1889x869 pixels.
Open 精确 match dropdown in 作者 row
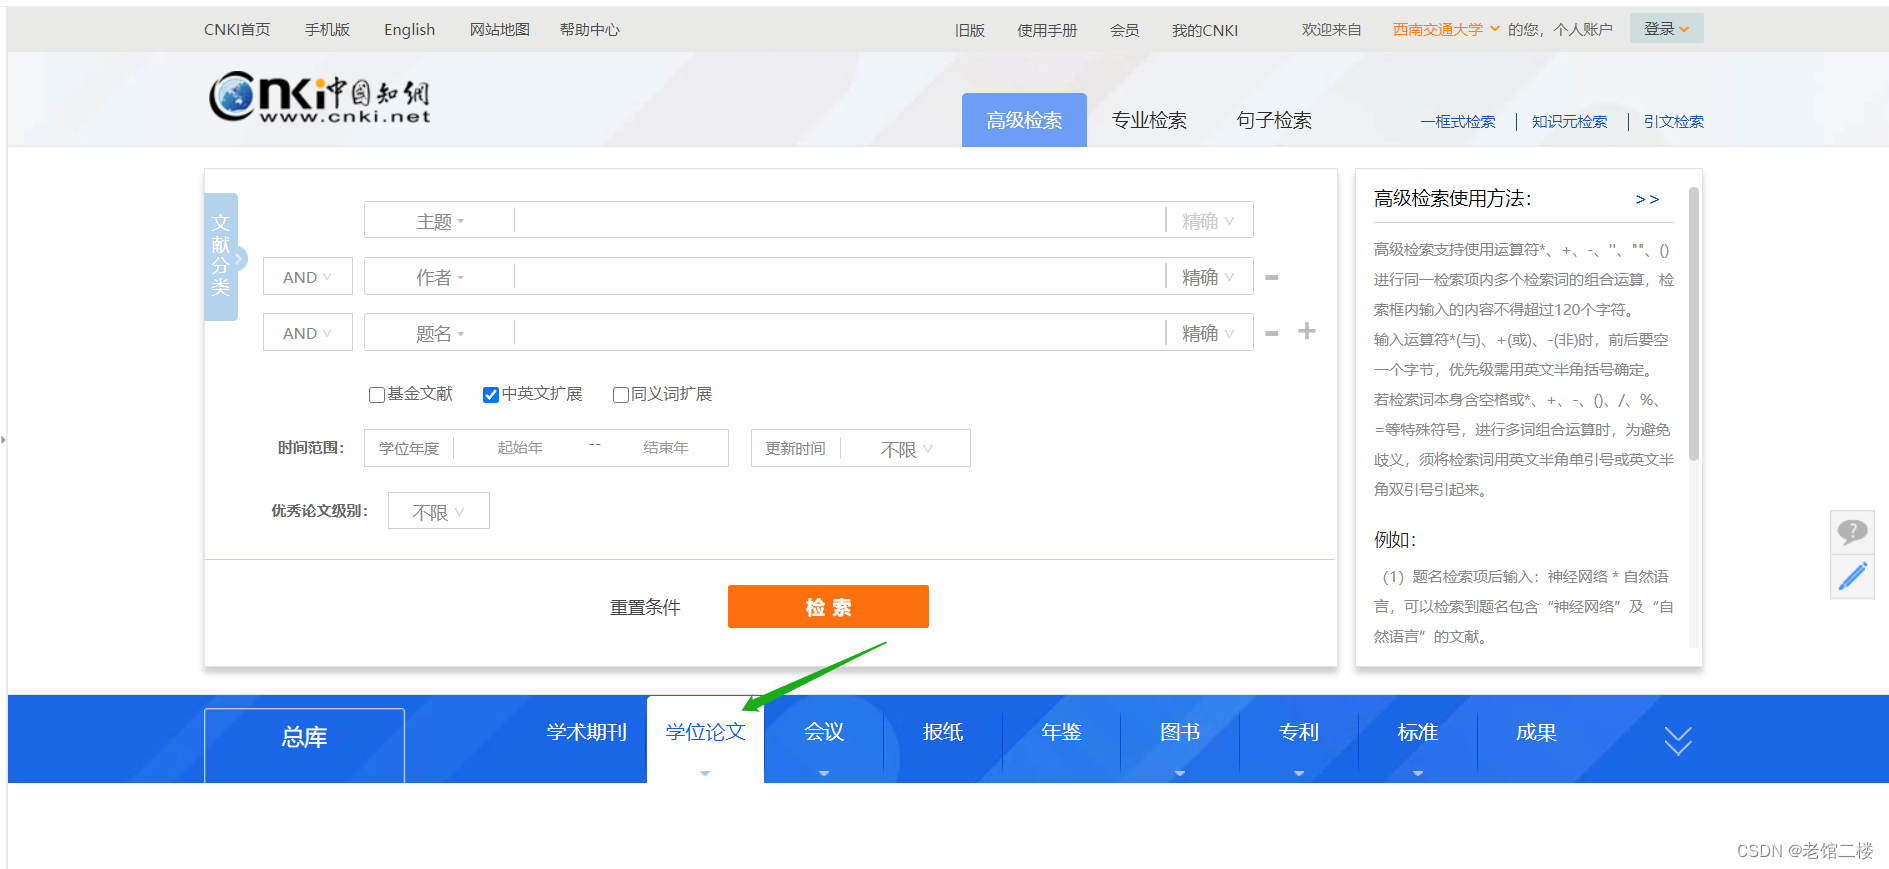(x=1208, y=277)
